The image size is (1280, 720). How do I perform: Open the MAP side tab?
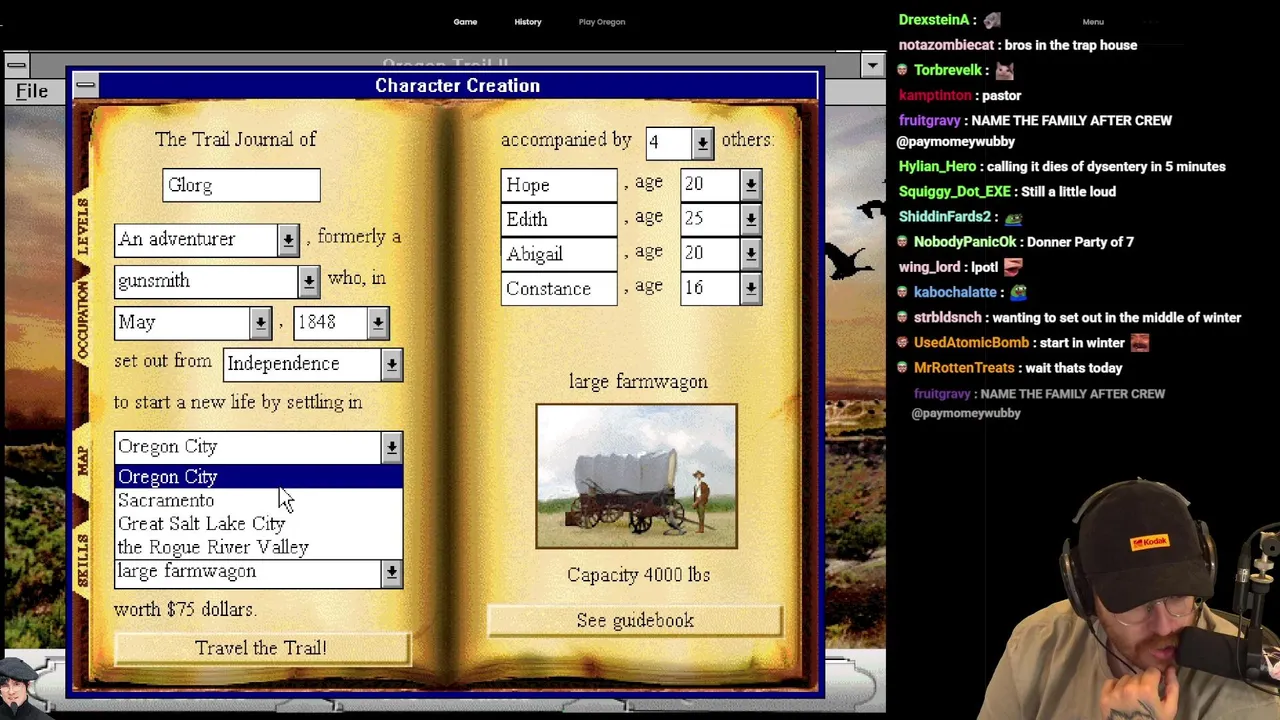[83, 460]
